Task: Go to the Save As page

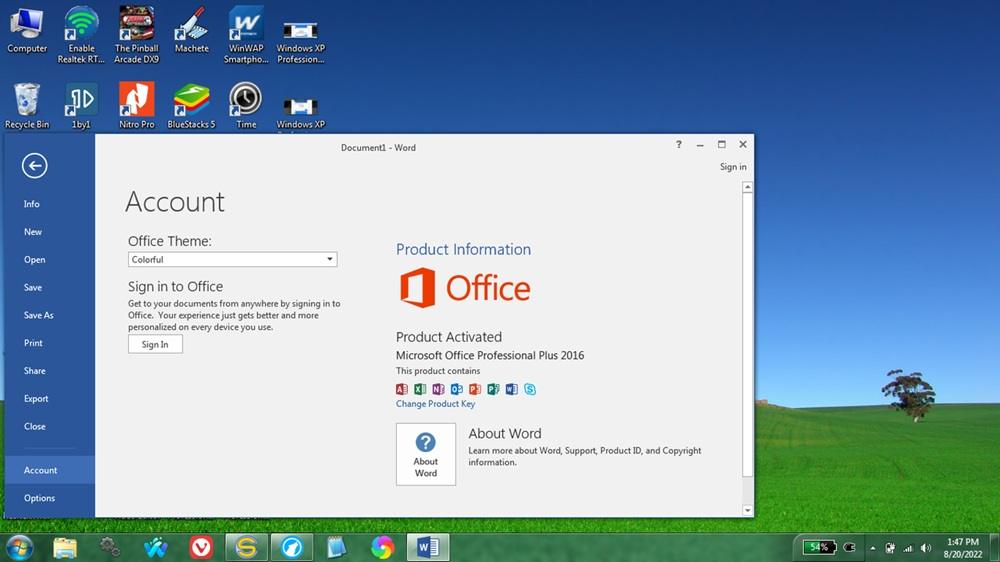Action: (x=39, y=315)
